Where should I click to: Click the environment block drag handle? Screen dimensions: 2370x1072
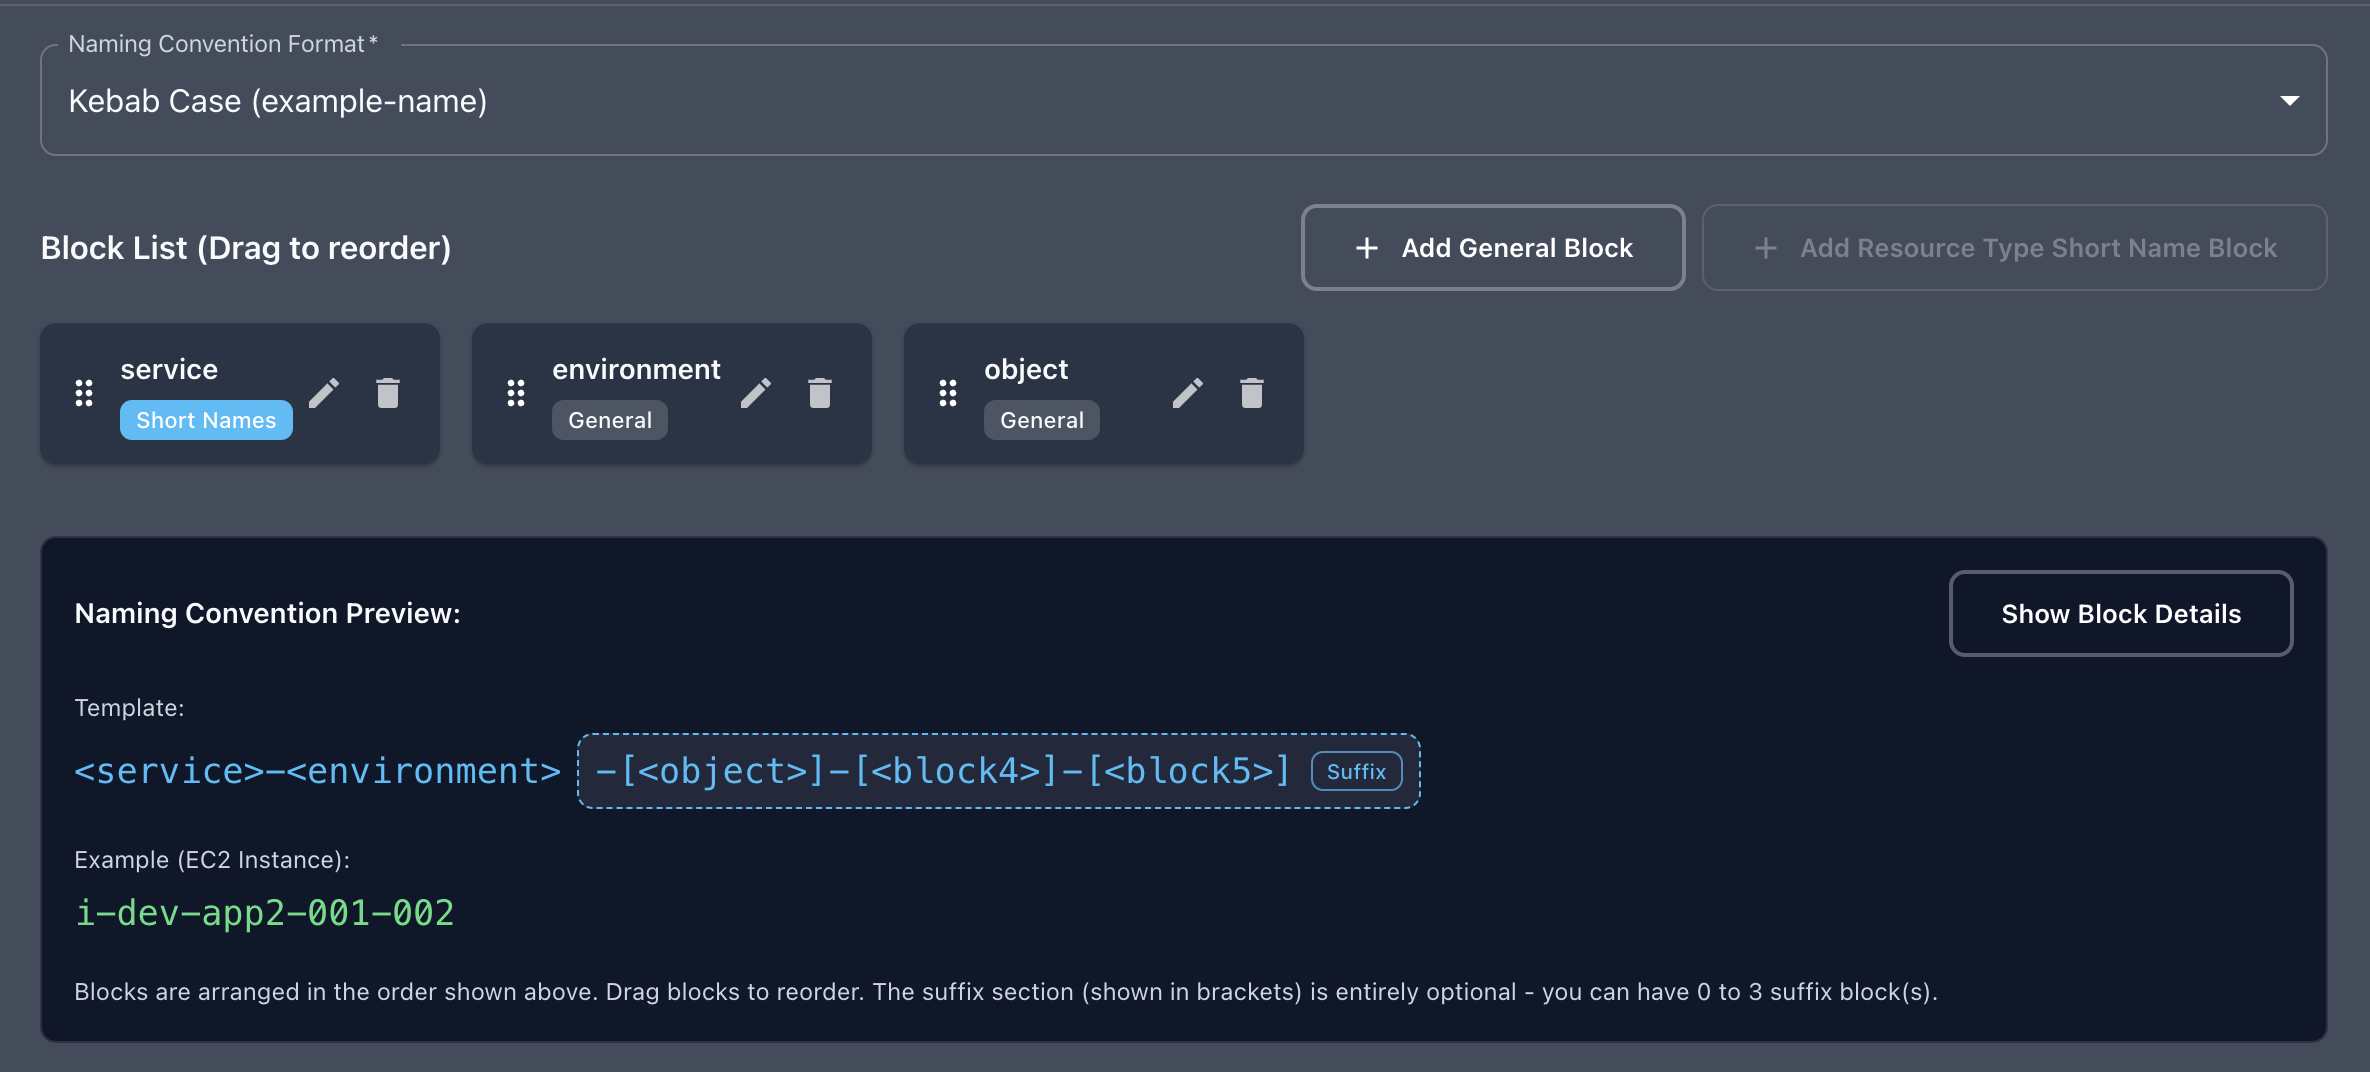coord(516,393)
